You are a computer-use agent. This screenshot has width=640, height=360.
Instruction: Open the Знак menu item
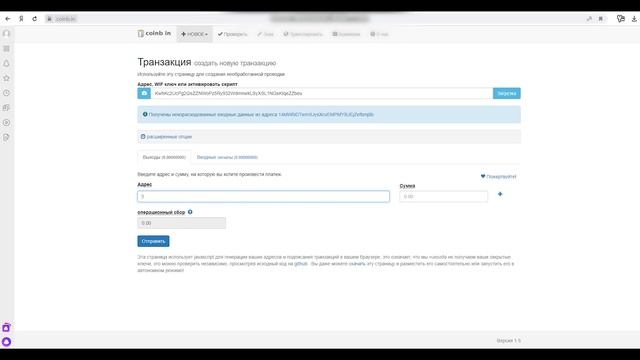[265, 34]
